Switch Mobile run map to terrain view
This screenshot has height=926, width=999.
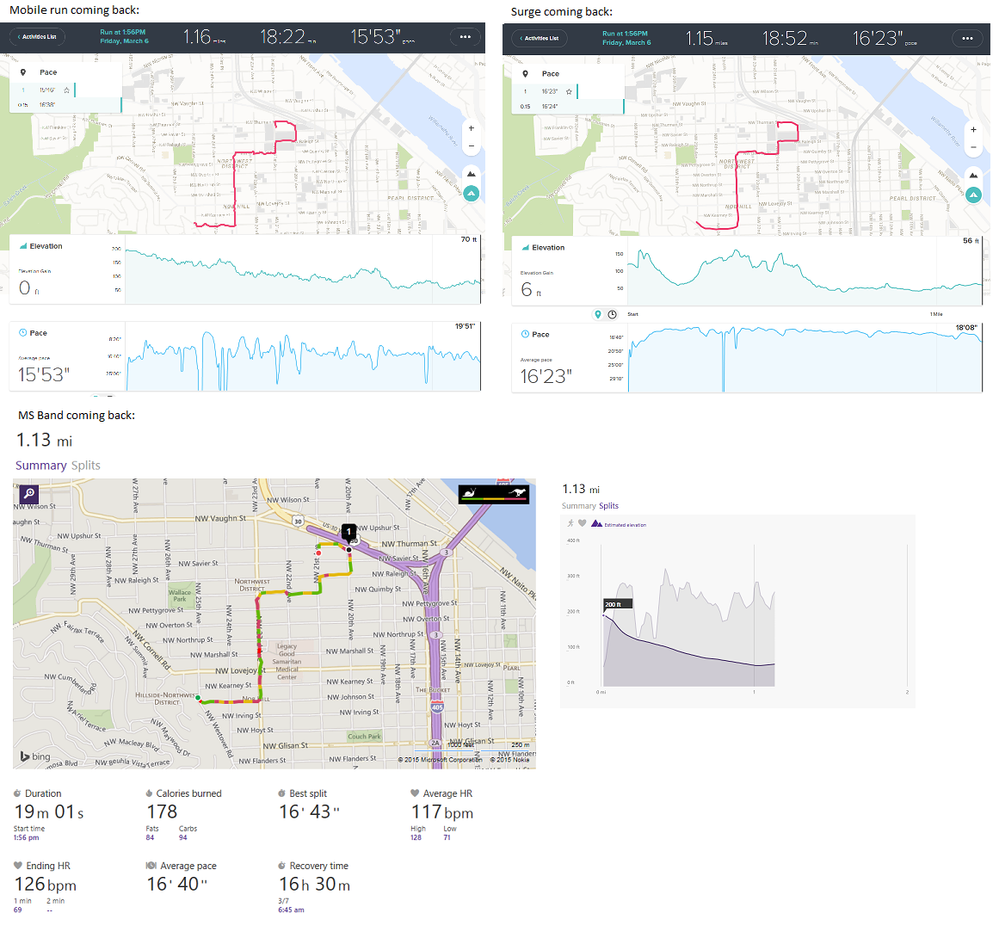tap(471, 174)
